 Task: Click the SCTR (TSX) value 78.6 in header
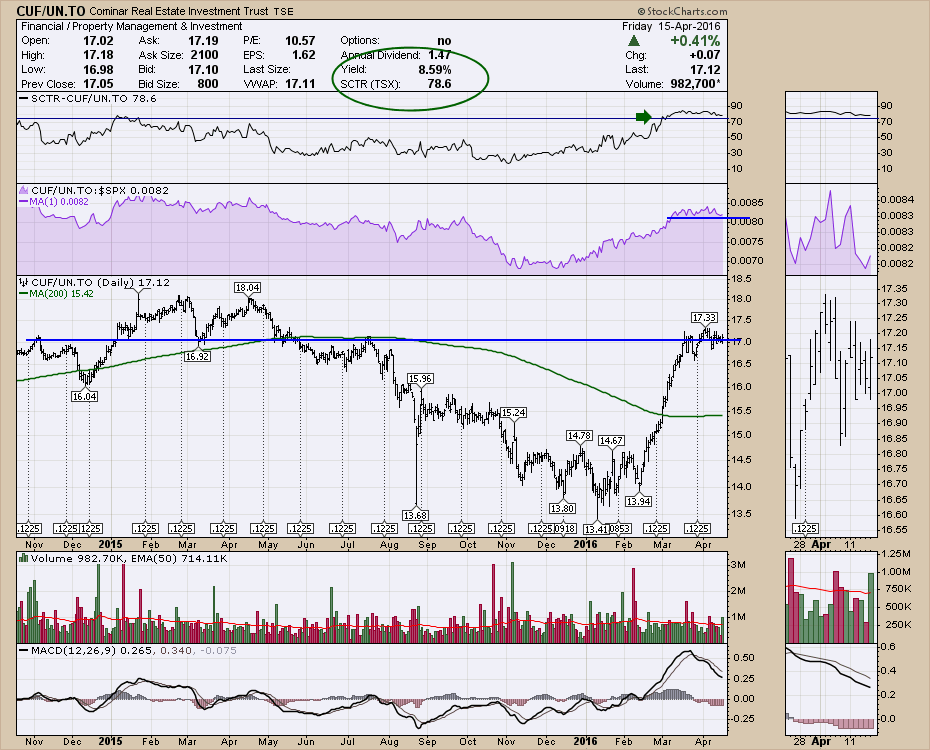439,84
